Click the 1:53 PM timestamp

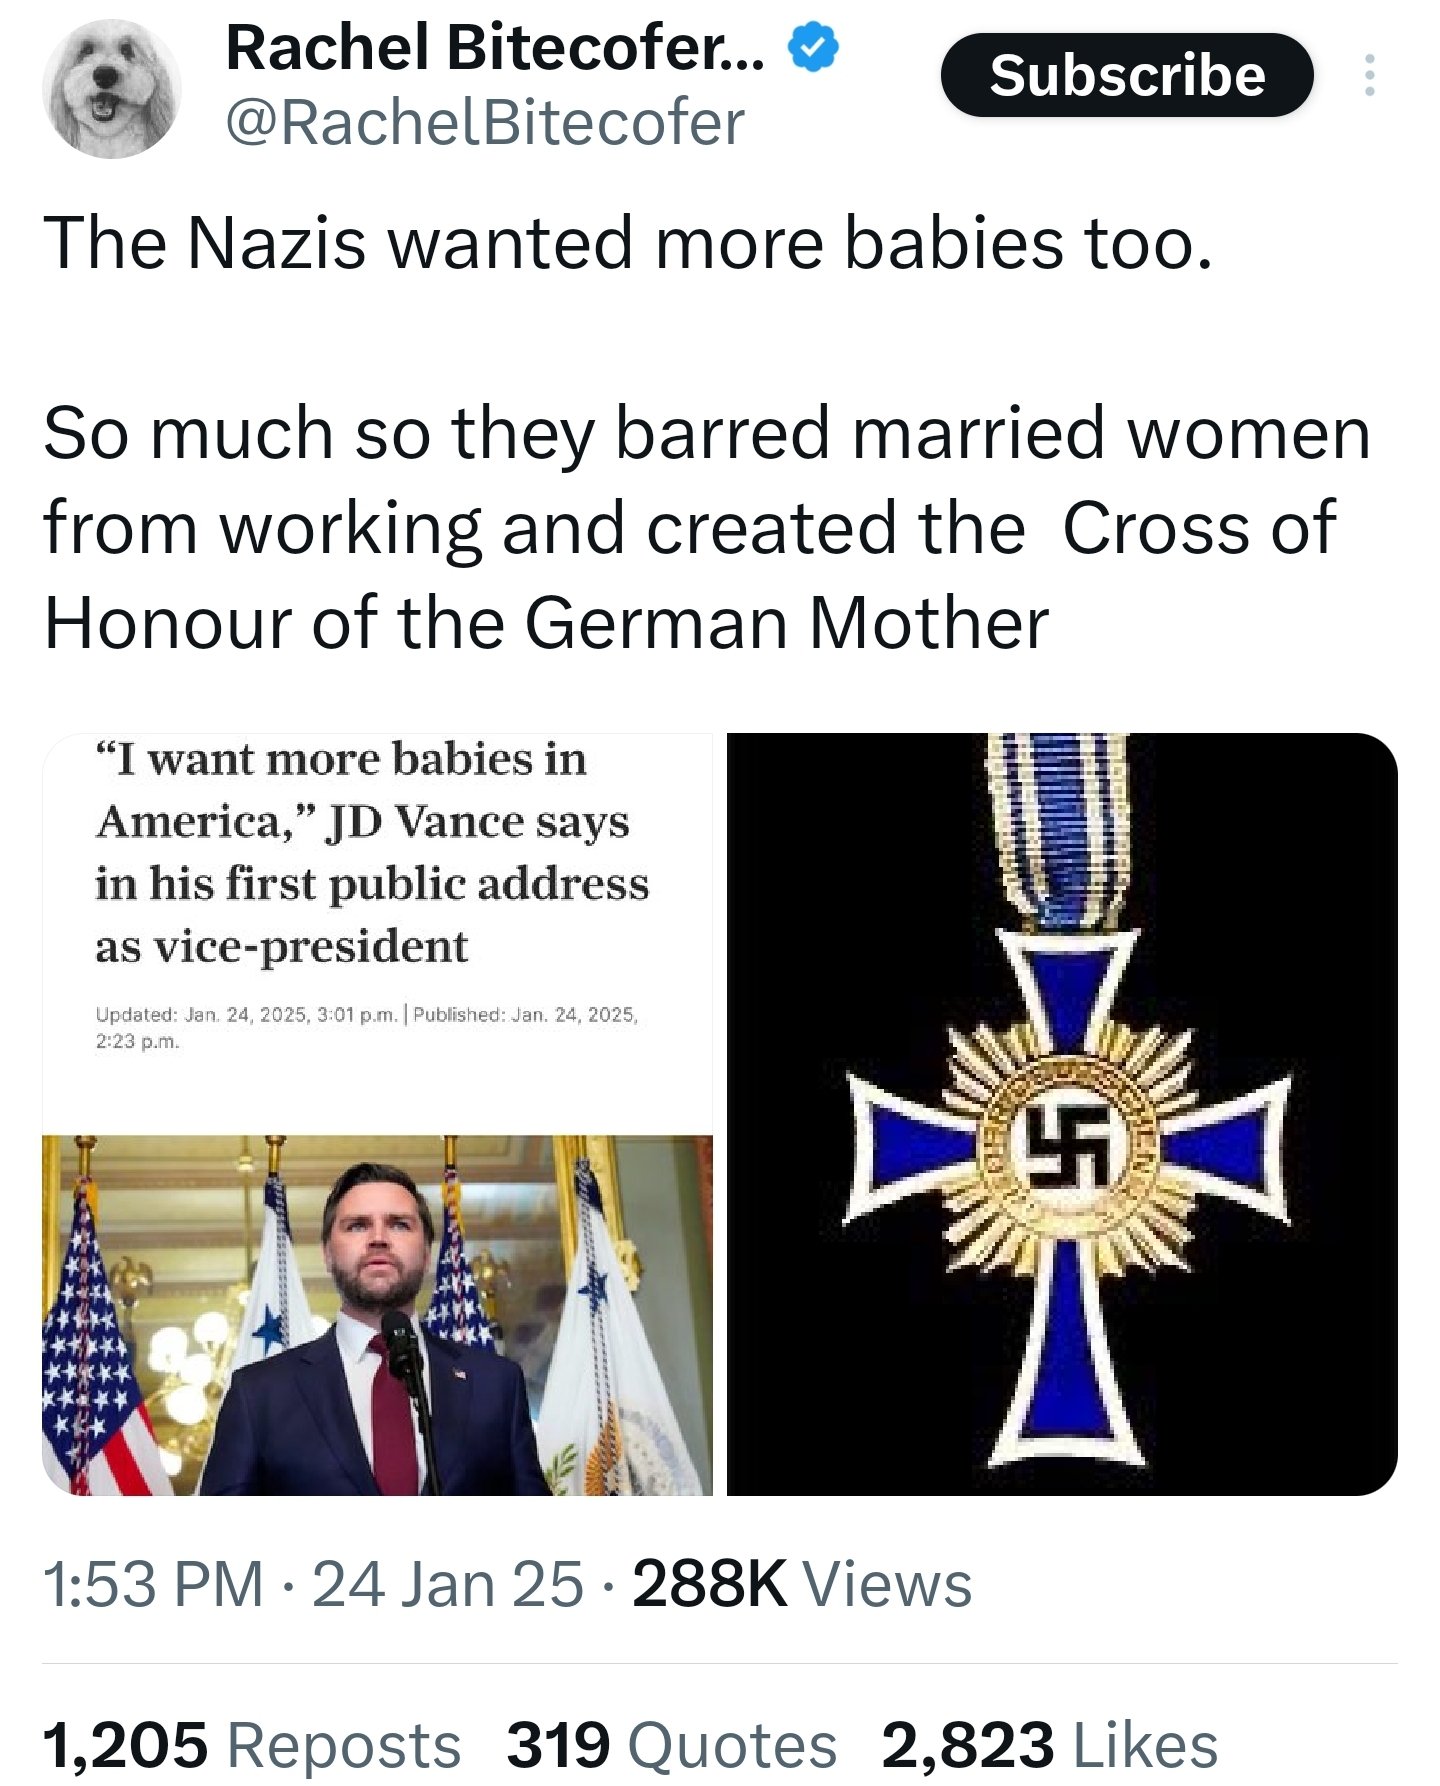click(153, 1584)
